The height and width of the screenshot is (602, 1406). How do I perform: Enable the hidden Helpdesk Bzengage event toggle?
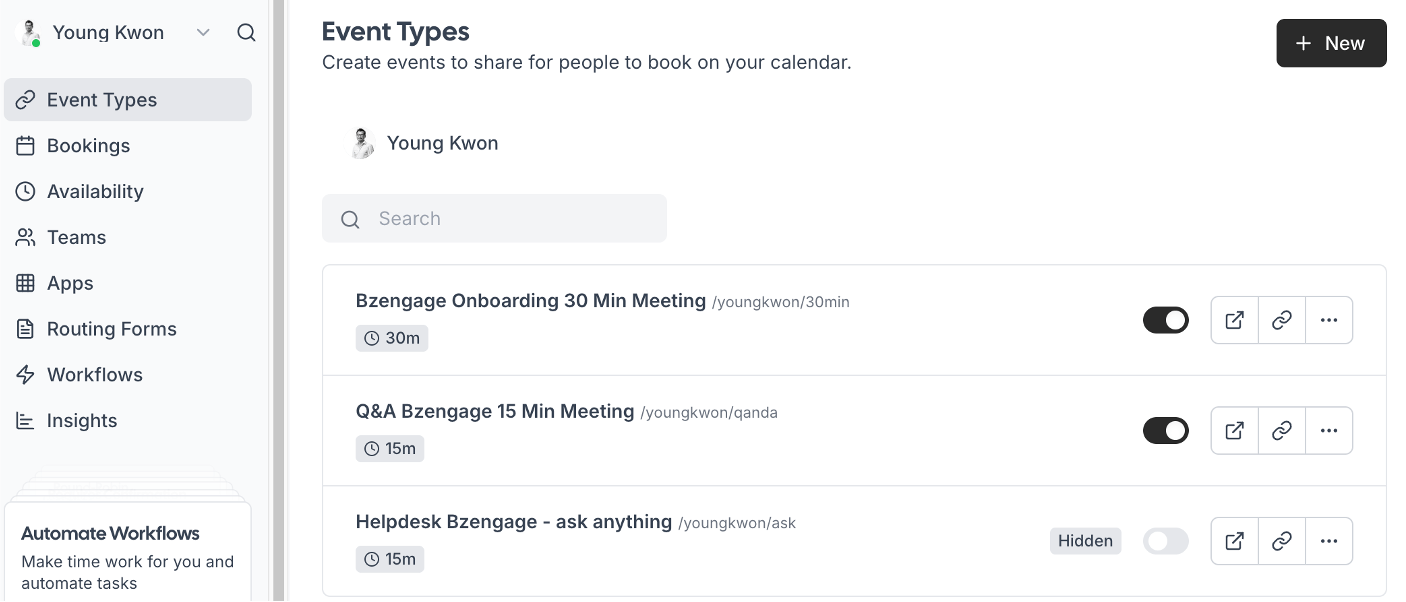click(x=1166, y=541)
